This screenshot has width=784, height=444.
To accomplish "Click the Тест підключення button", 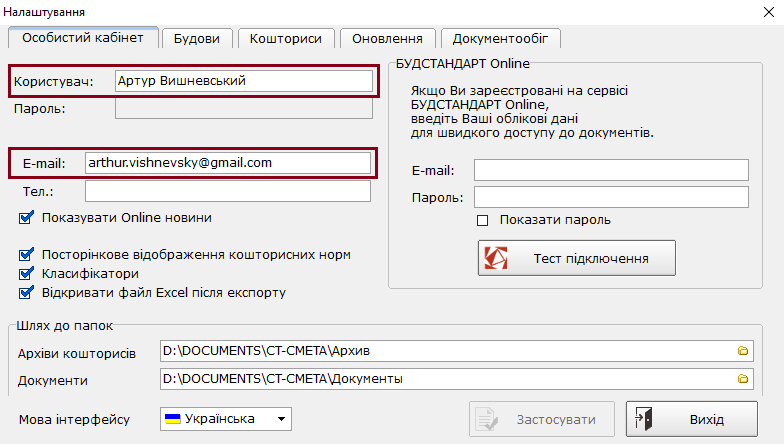I will click(x=576, y=258).
